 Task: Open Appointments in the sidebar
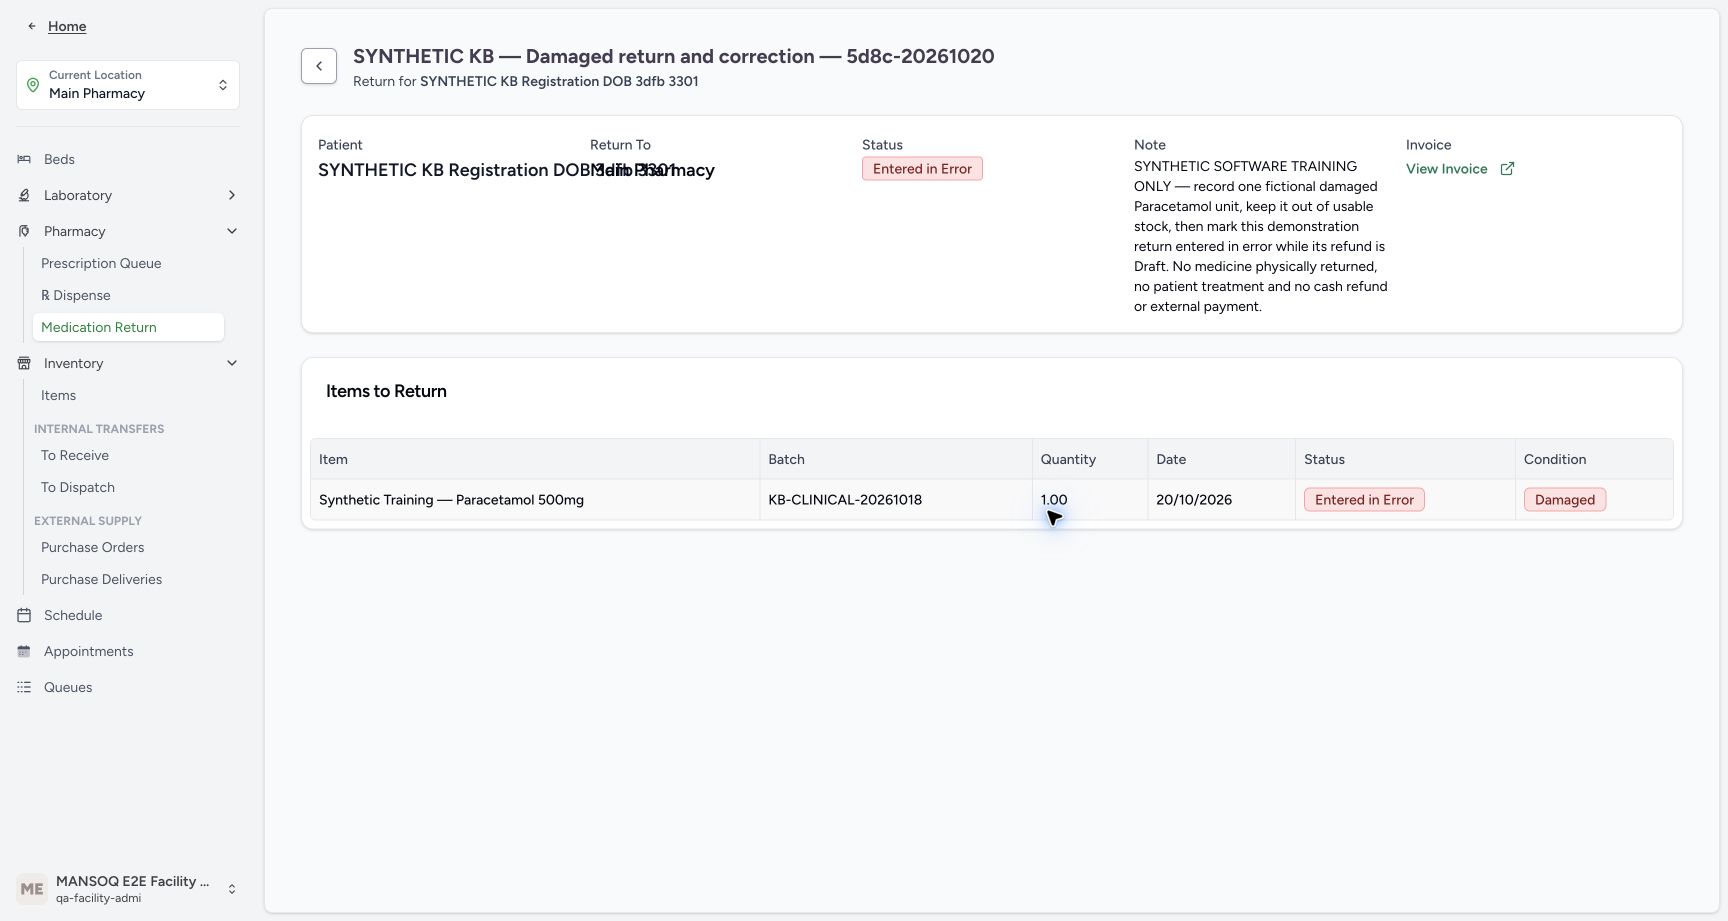click(89, 651)
